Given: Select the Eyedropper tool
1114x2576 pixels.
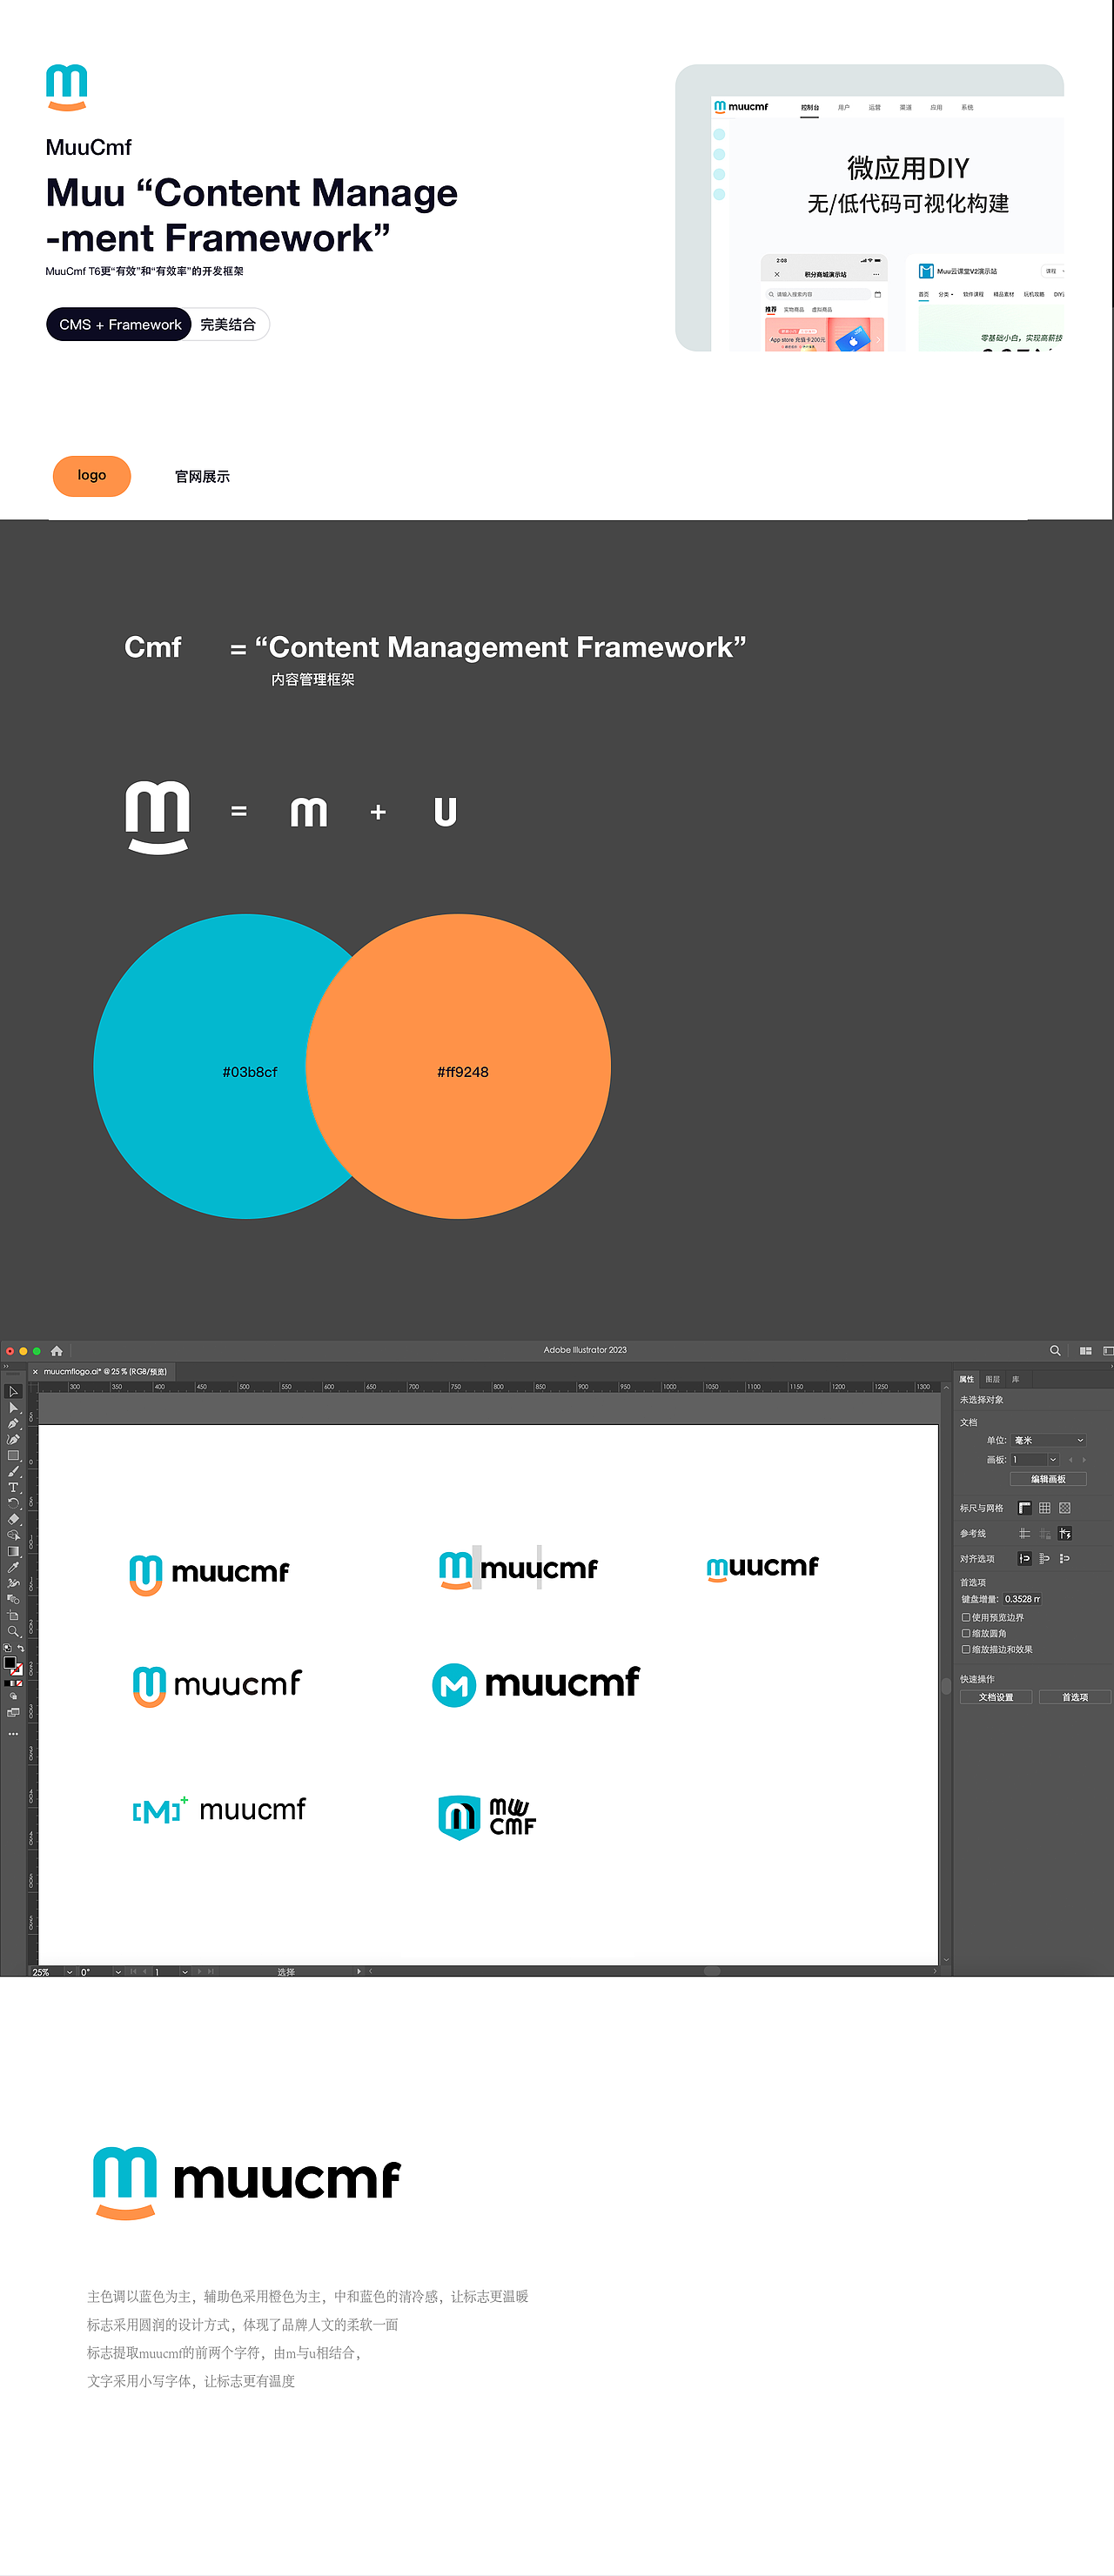Looking at the screenshot, I should [13, 1567].
